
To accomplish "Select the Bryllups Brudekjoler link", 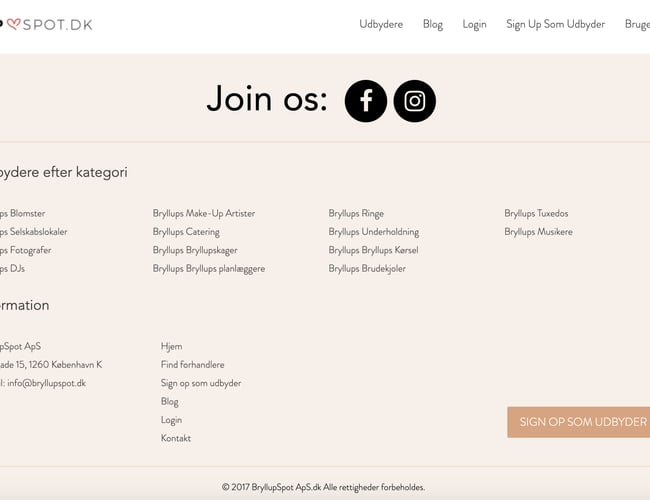I will pos(367,269).
